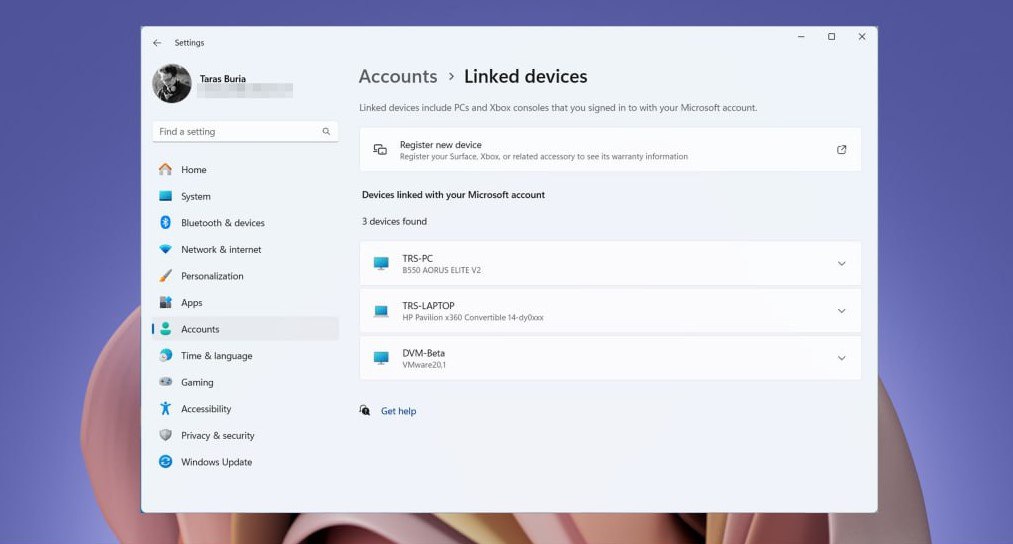This screenshot has width=1013, height=544.
Task: Click the Personalization paintbrush icon
Action: (x=165, y=276)
